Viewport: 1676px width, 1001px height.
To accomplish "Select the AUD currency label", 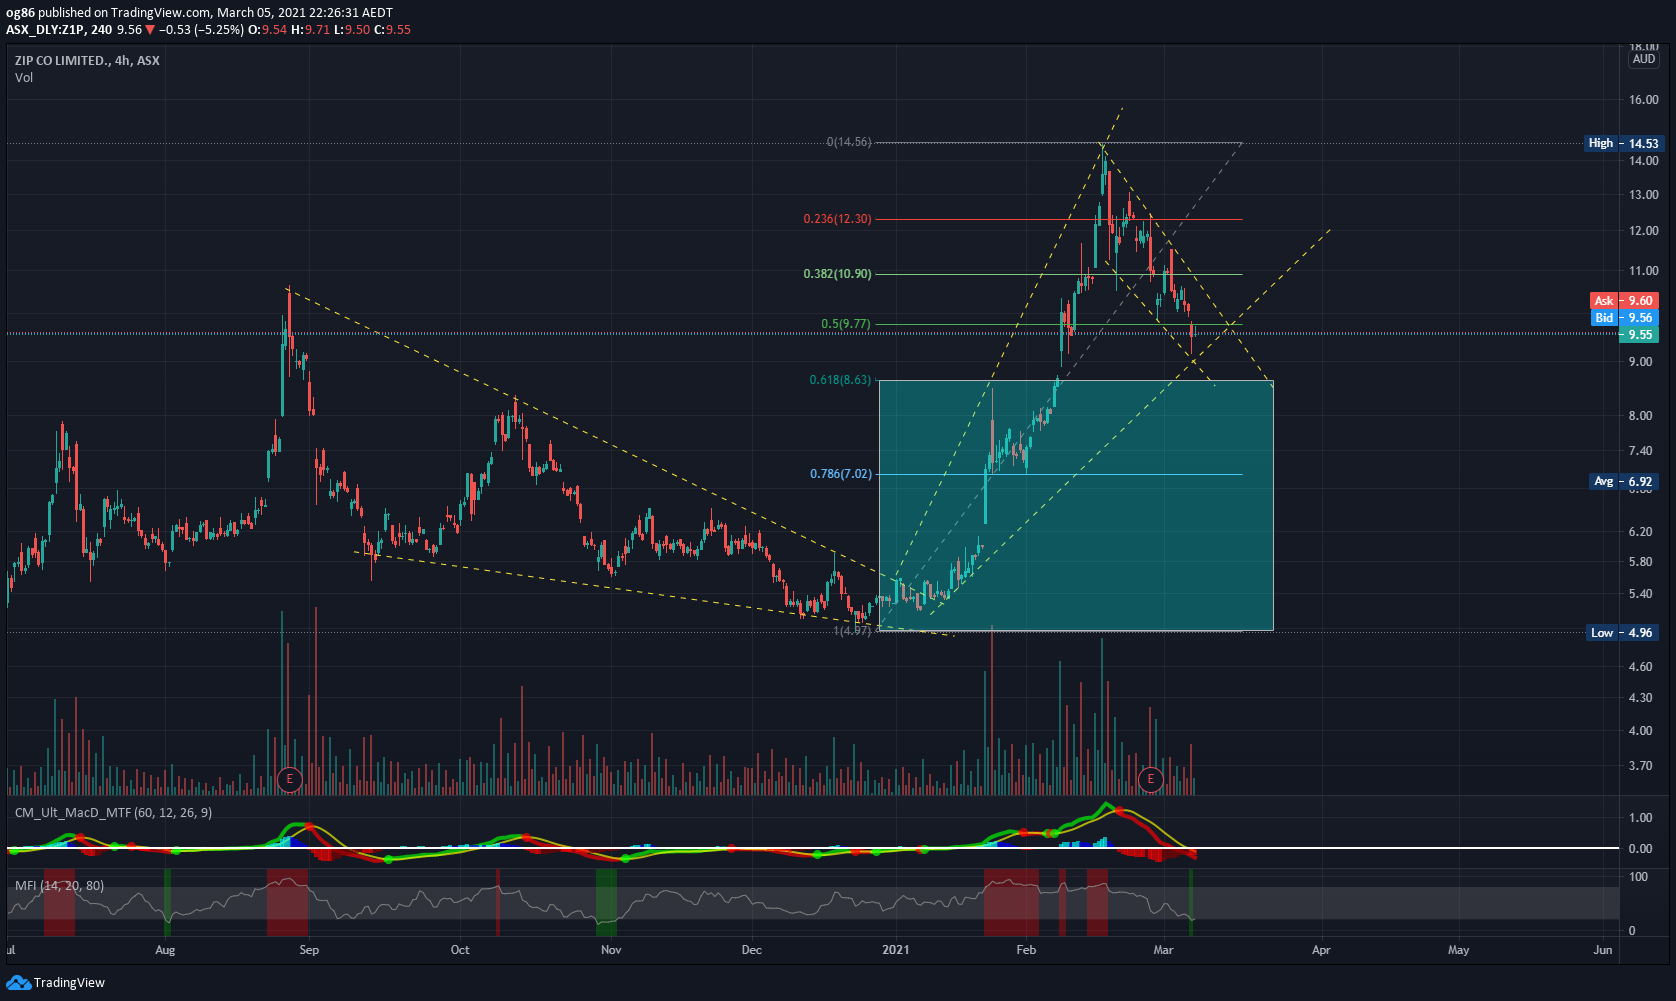I will [1644, 59].
